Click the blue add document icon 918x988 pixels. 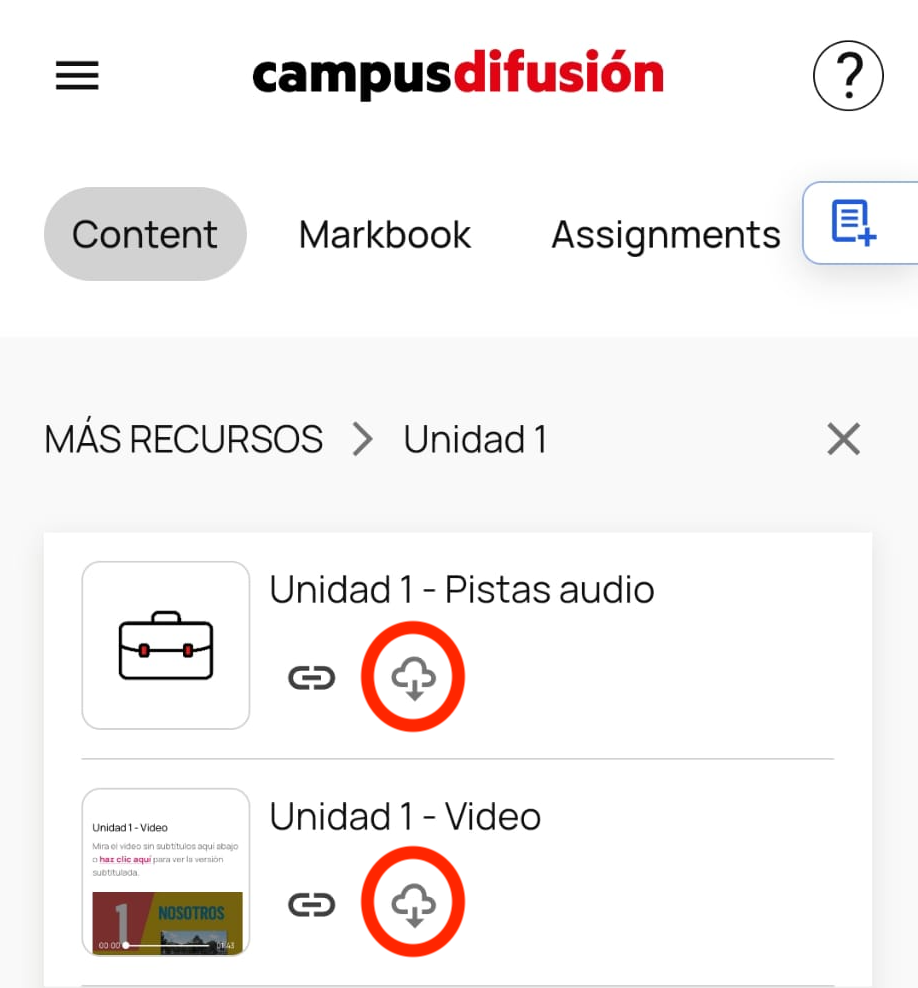point(853,222)
